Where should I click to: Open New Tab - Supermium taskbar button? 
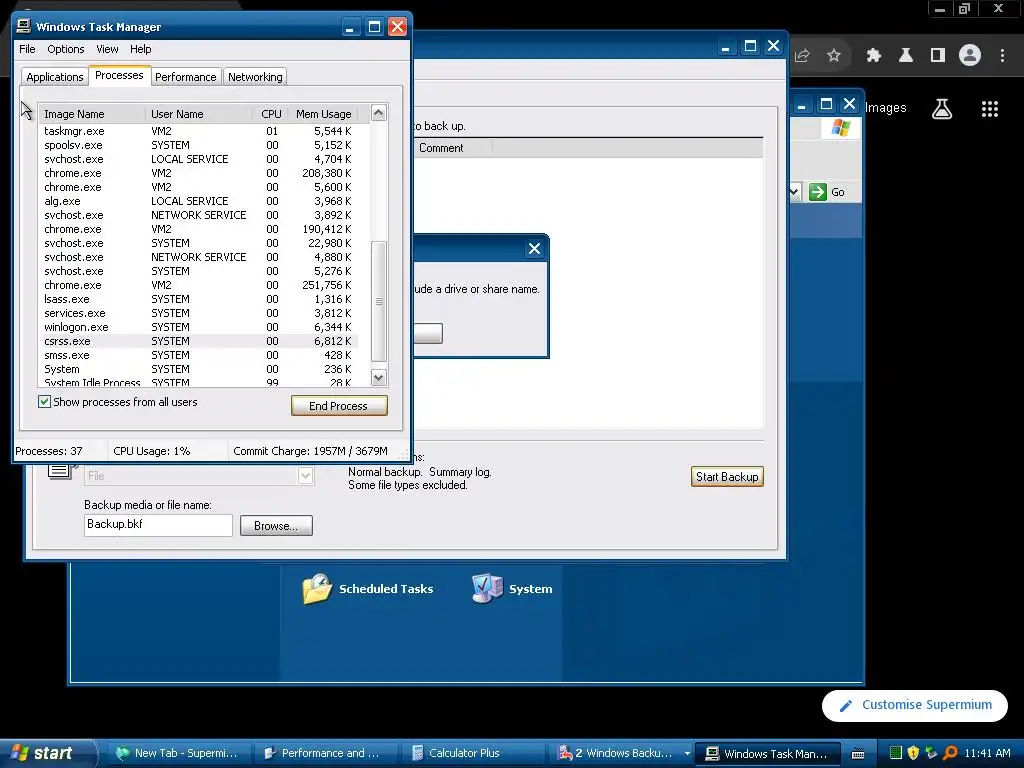(x=178, y=754)
